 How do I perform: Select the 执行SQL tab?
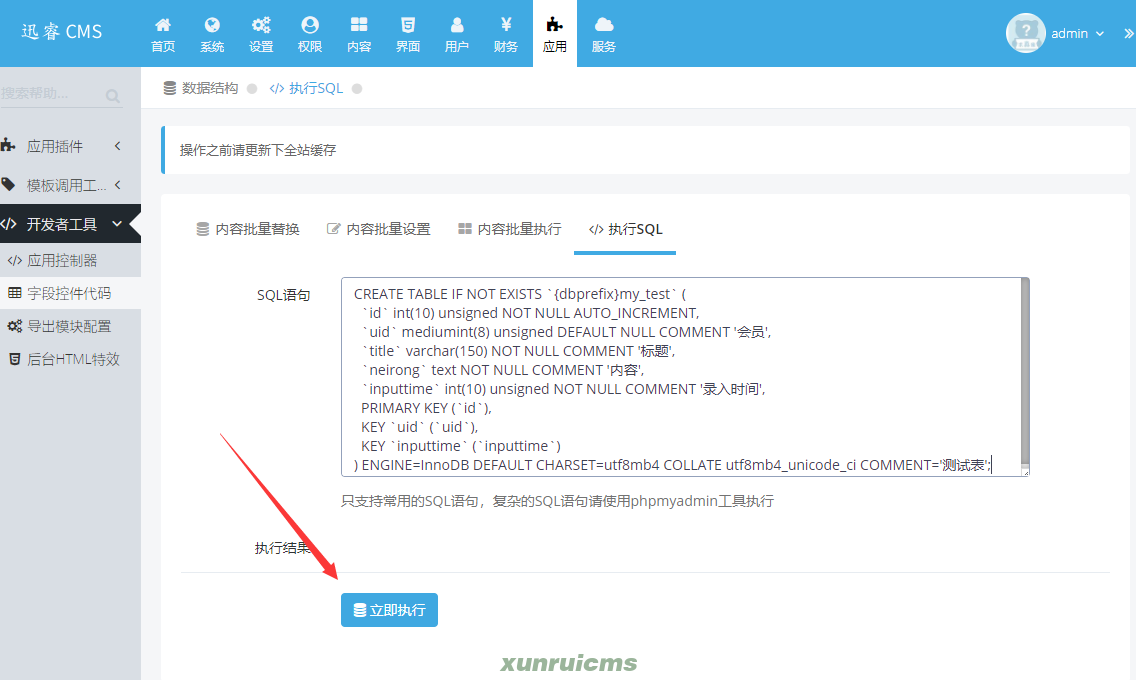click(x=625, y=230)
